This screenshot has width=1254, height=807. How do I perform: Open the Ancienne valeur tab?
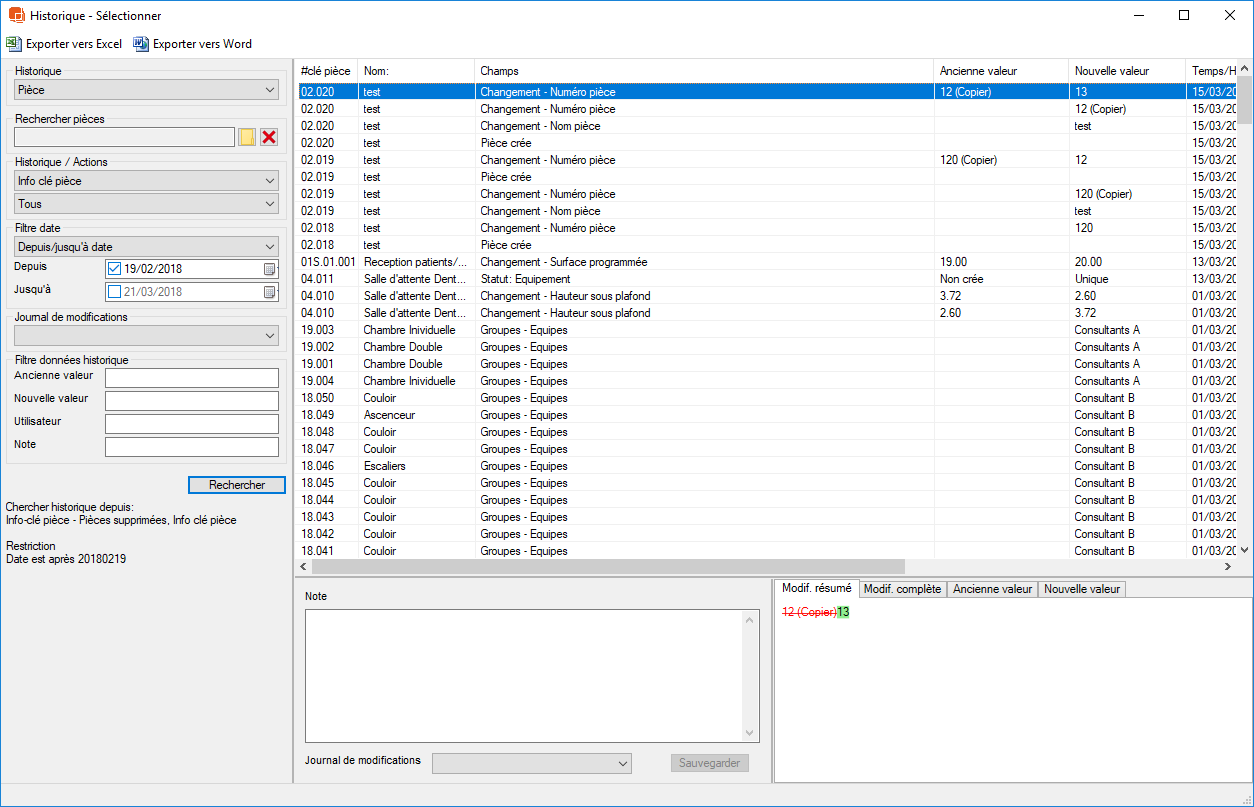pos(992,589)
